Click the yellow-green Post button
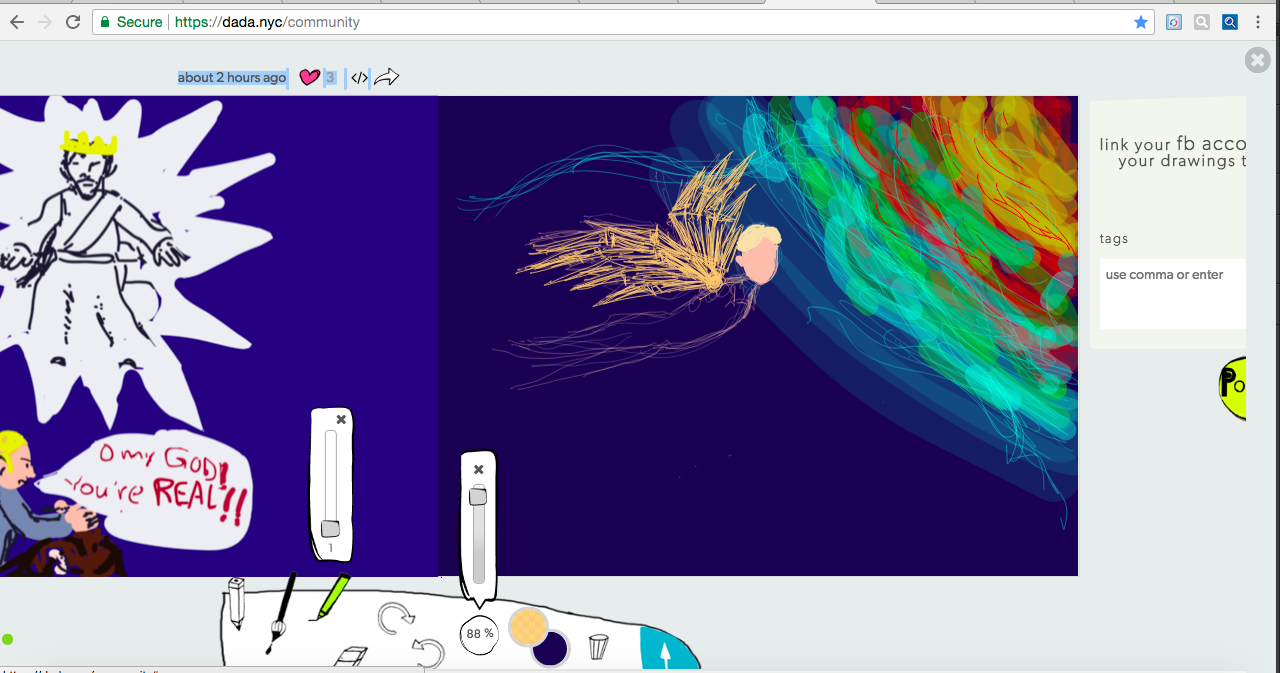Viewport: 1280px width, 673px height. (x=1233, y=388)
